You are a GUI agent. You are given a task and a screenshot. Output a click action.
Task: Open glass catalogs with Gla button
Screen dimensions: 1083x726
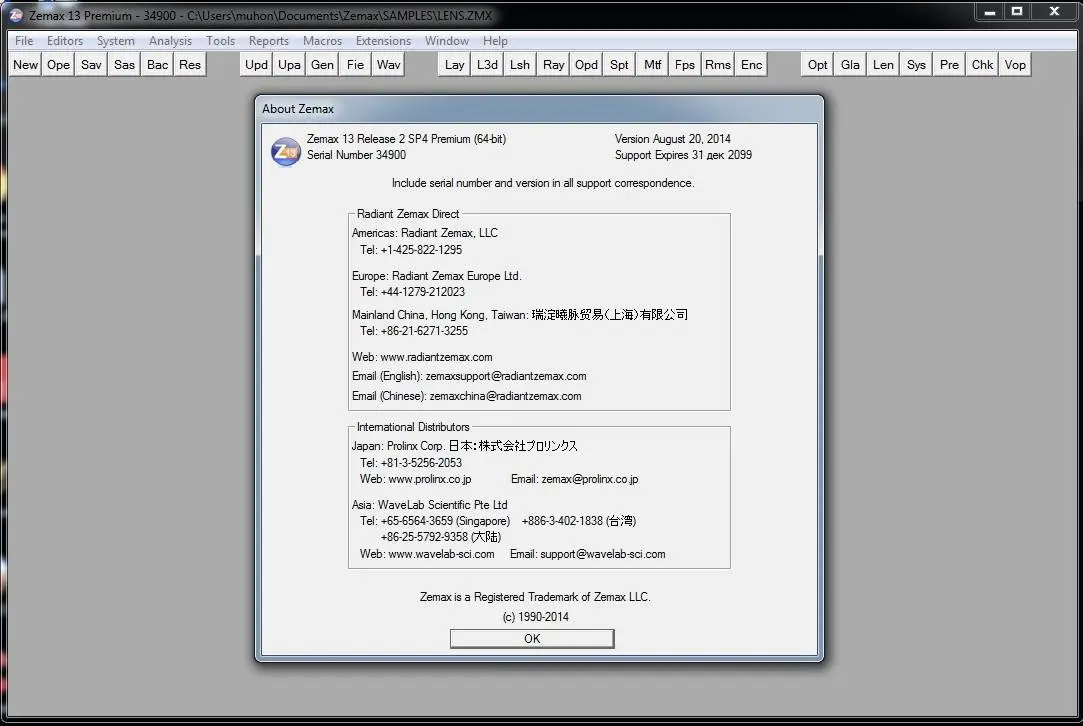pos(850,65)
